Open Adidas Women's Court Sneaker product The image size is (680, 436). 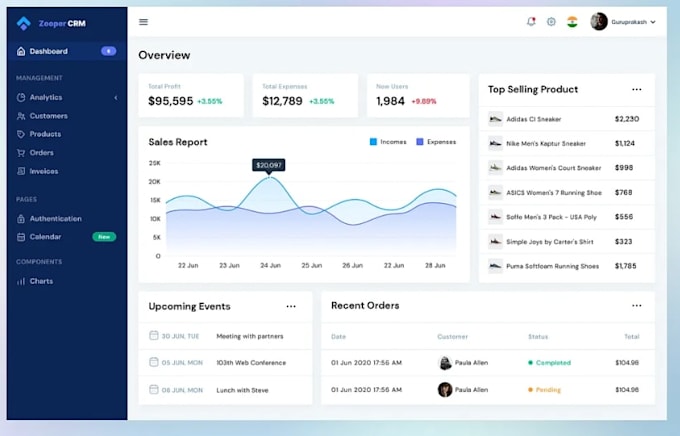point(567,168)
